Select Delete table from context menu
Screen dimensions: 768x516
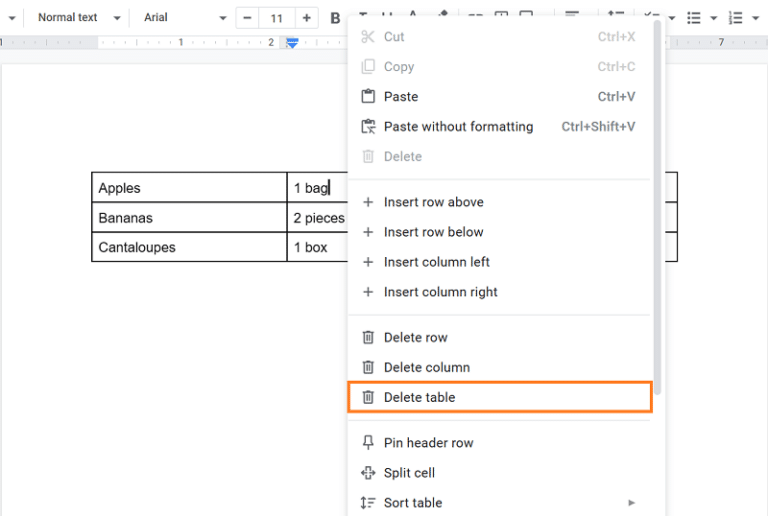[419, 398]
